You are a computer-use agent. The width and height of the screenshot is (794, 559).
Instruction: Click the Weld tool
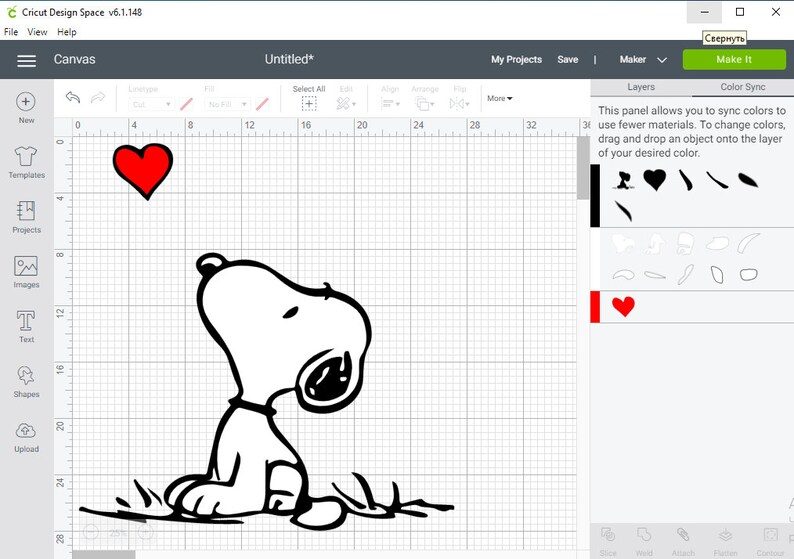644,541
